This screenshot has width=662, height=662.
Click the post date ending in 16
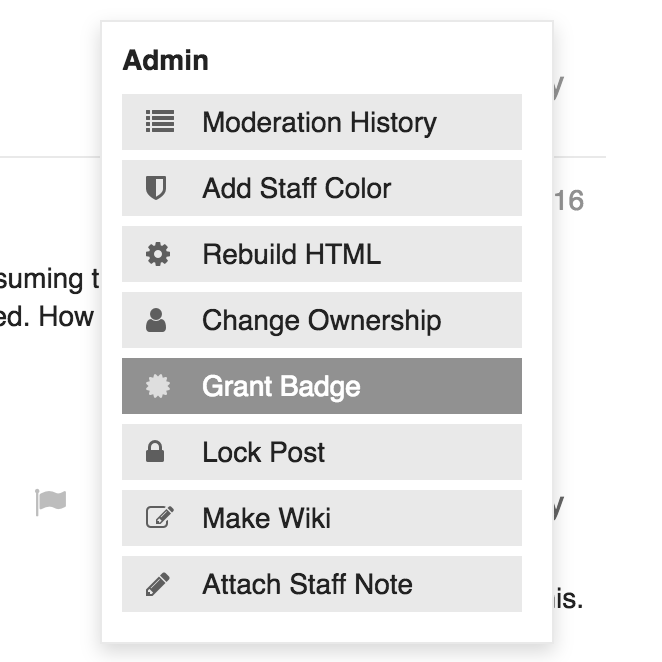click(568, 201)
